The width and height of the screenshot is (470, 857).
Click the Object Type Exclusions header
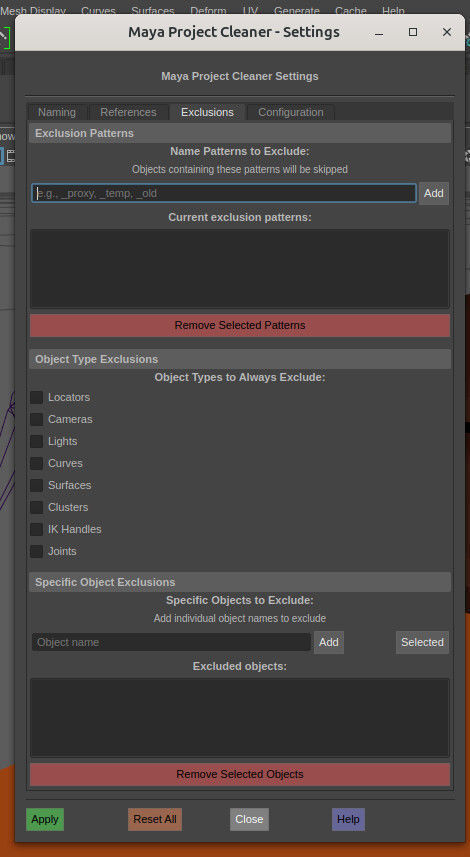[x=240, y=359]
